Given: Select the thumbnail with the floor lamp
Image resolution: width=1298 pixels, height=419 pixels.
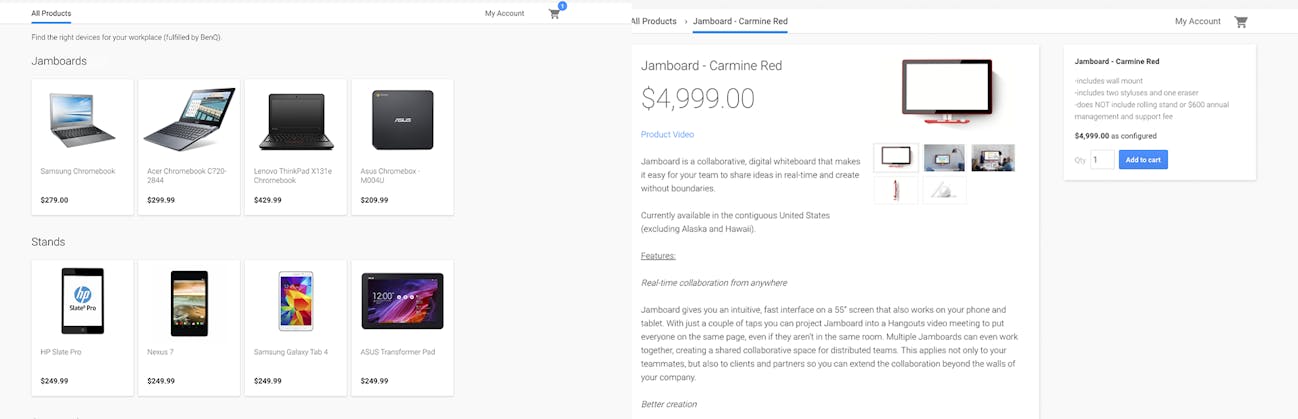Looking at the screenshot, I should click(x=944, y=158).
